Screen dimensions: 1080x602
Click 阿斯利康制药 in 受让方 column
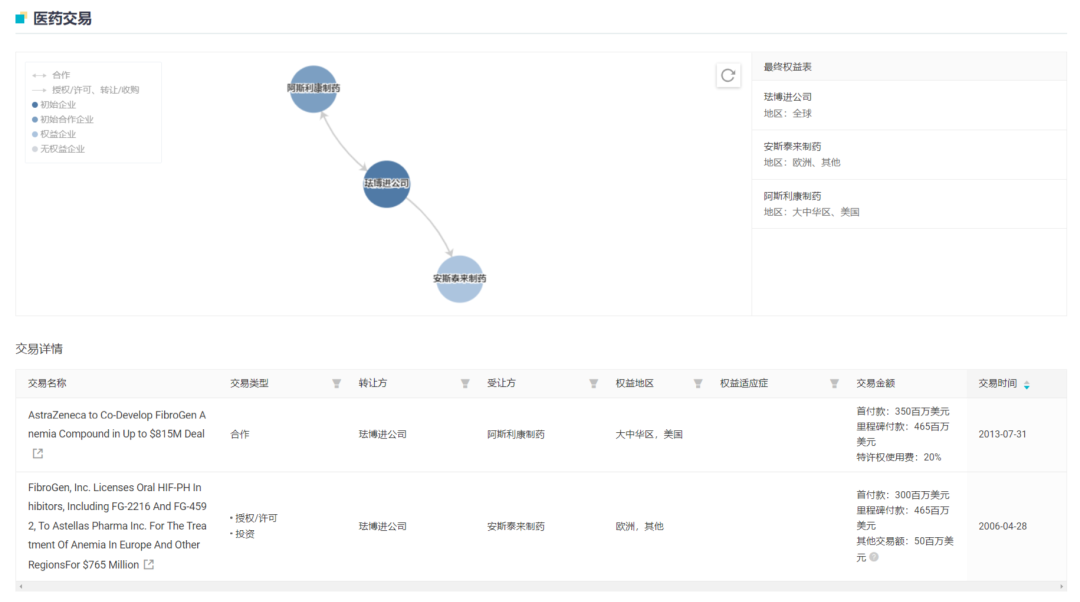tap(516, 435)
